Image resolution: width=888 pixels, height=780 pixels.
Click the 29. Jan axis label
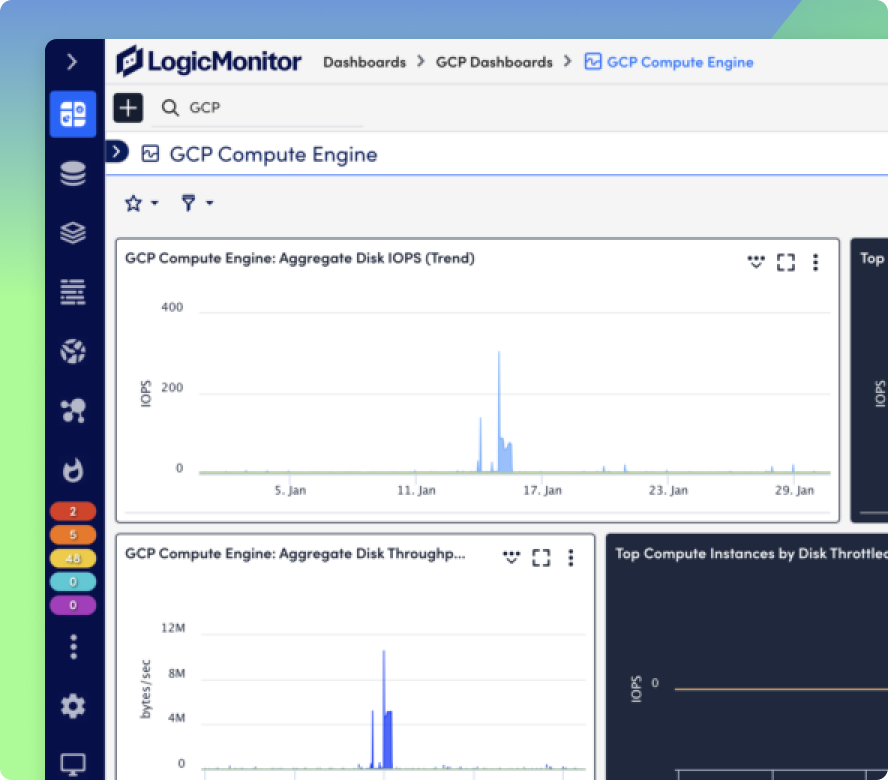tap(794, 490)
